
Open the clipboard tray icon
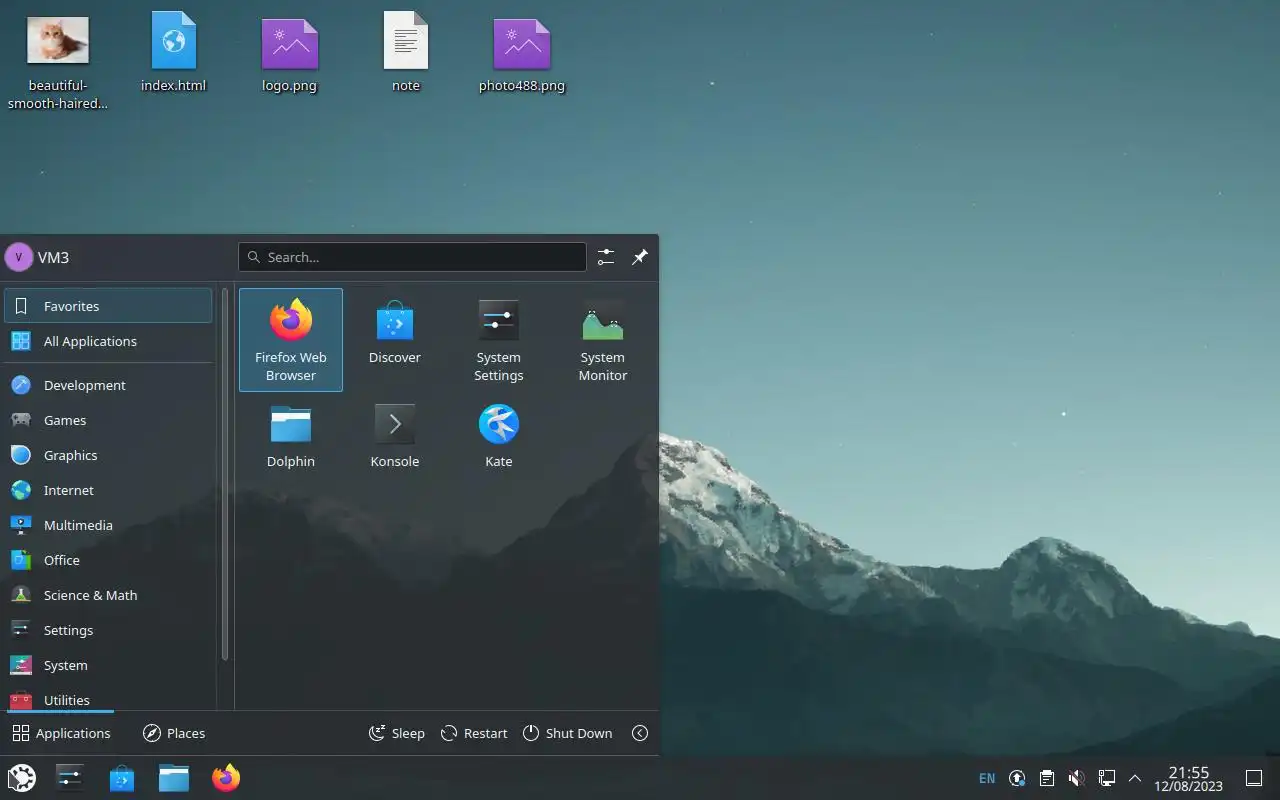1046,778
